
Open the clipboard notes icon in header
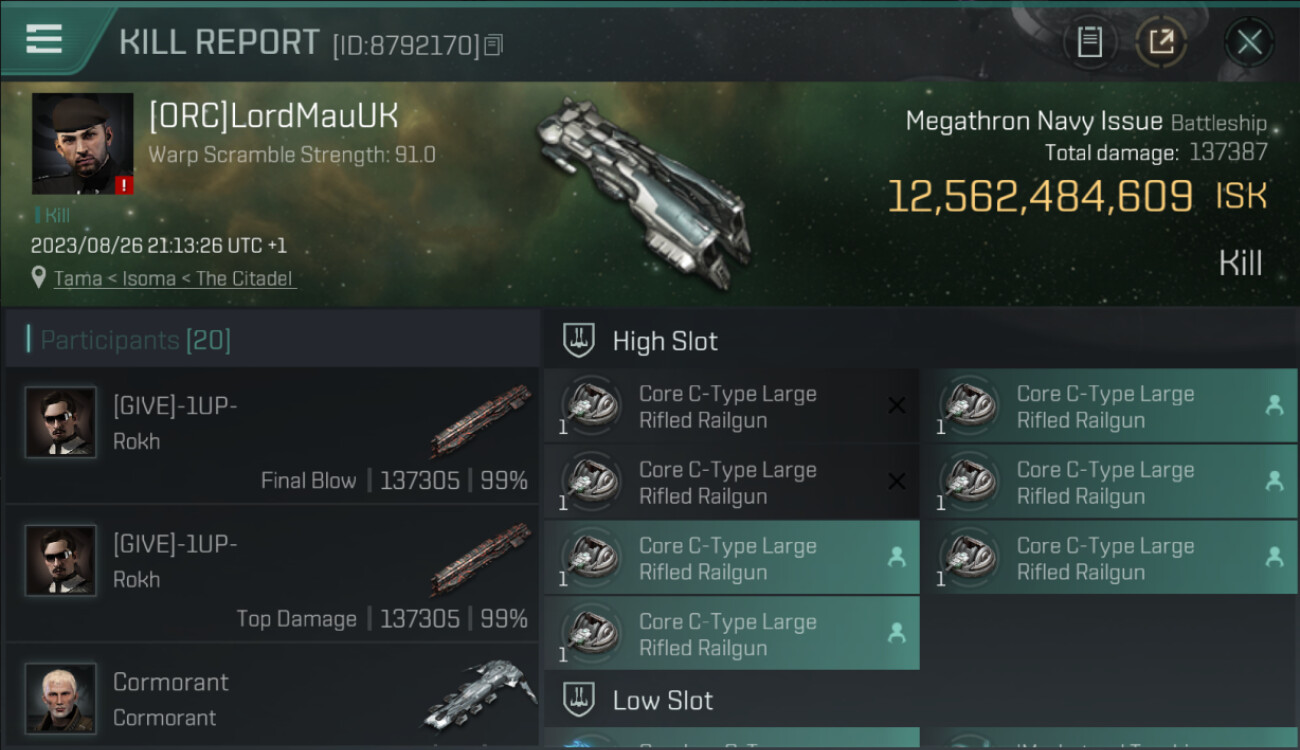click(x=1089, y=42)
